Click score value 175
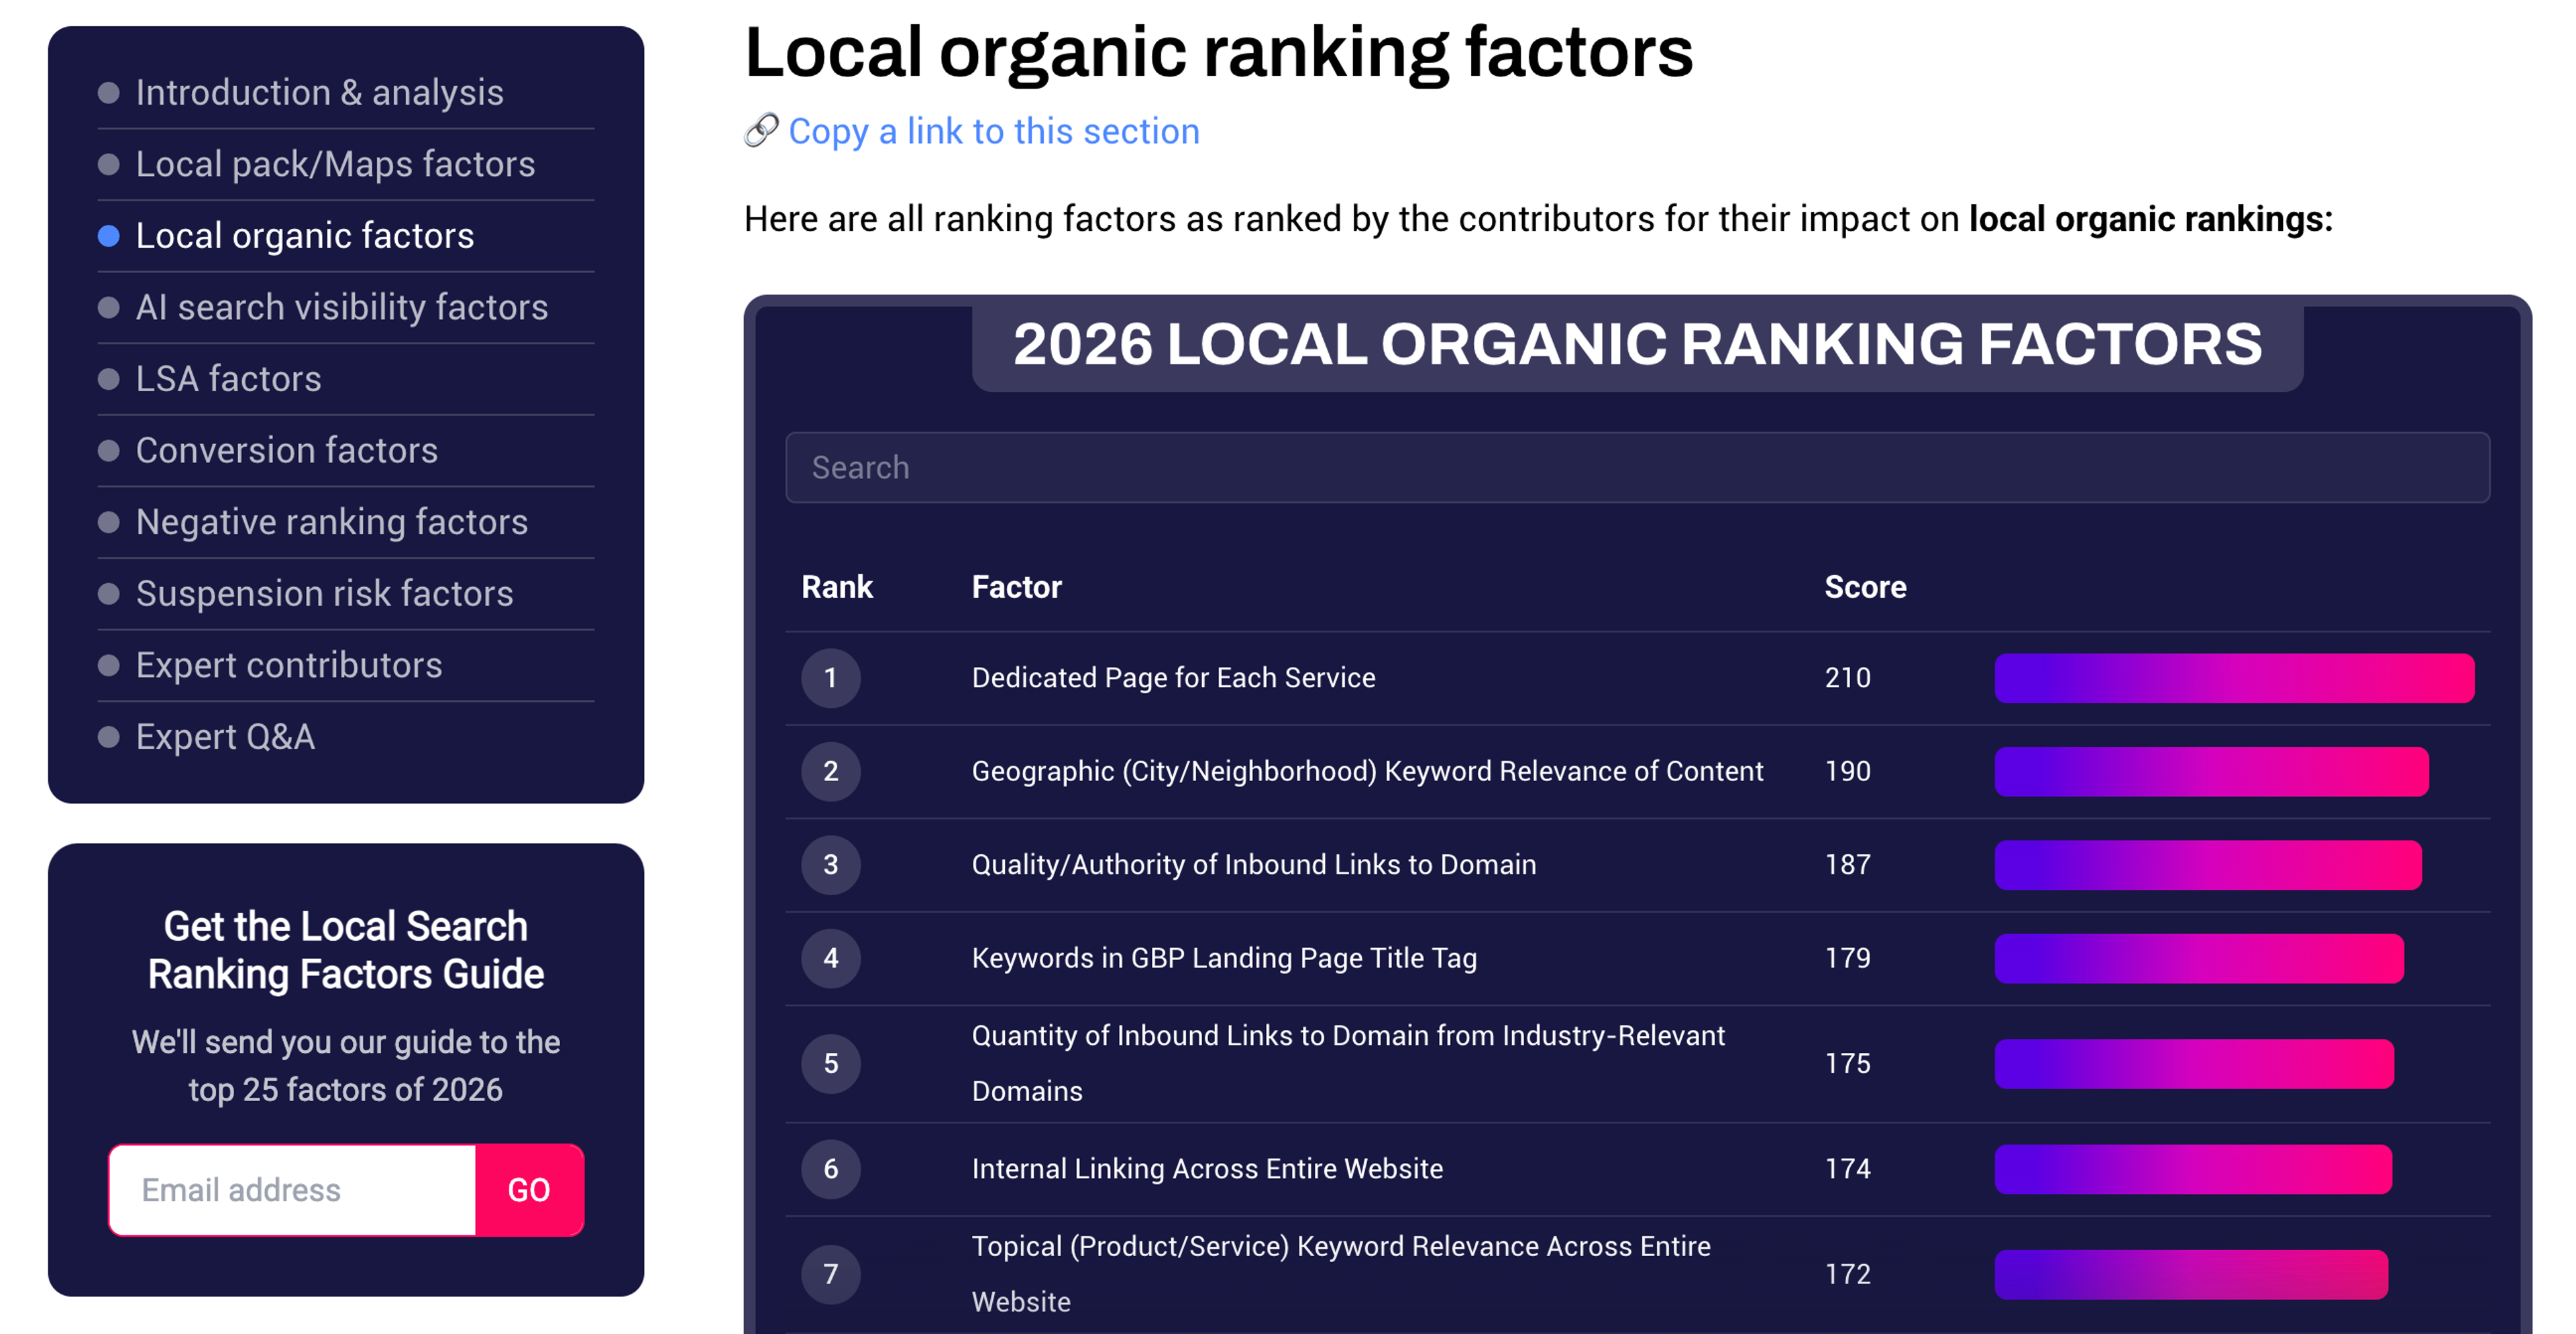Image resolution: width=2576 pixels, height=1334 pixels. [x=1847, y=1063]
